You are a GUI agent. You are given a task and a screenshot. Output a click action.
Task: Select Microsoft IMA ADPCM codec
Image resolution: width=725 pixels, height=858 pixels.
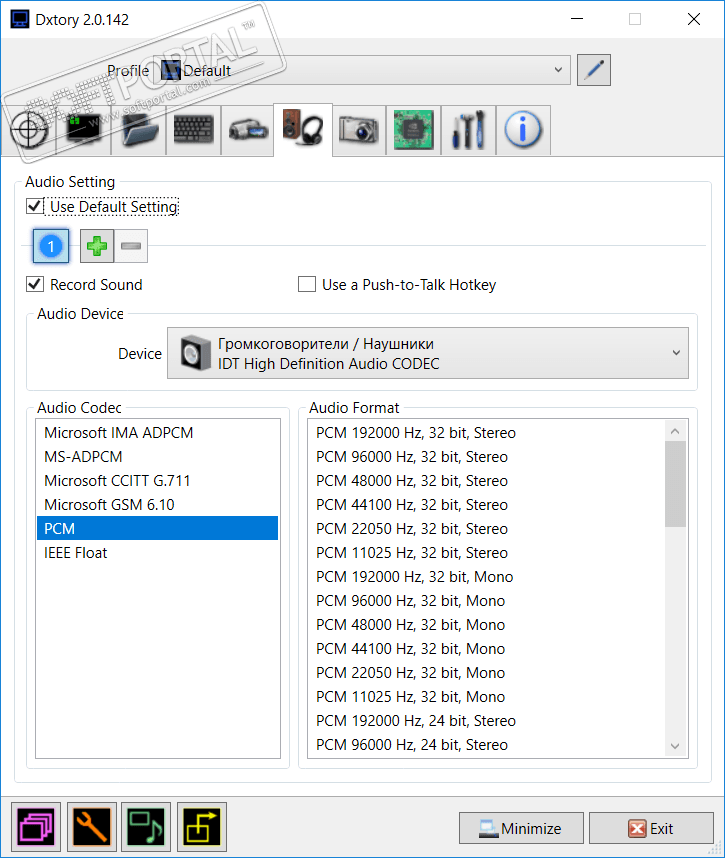[x=157, y=433]
